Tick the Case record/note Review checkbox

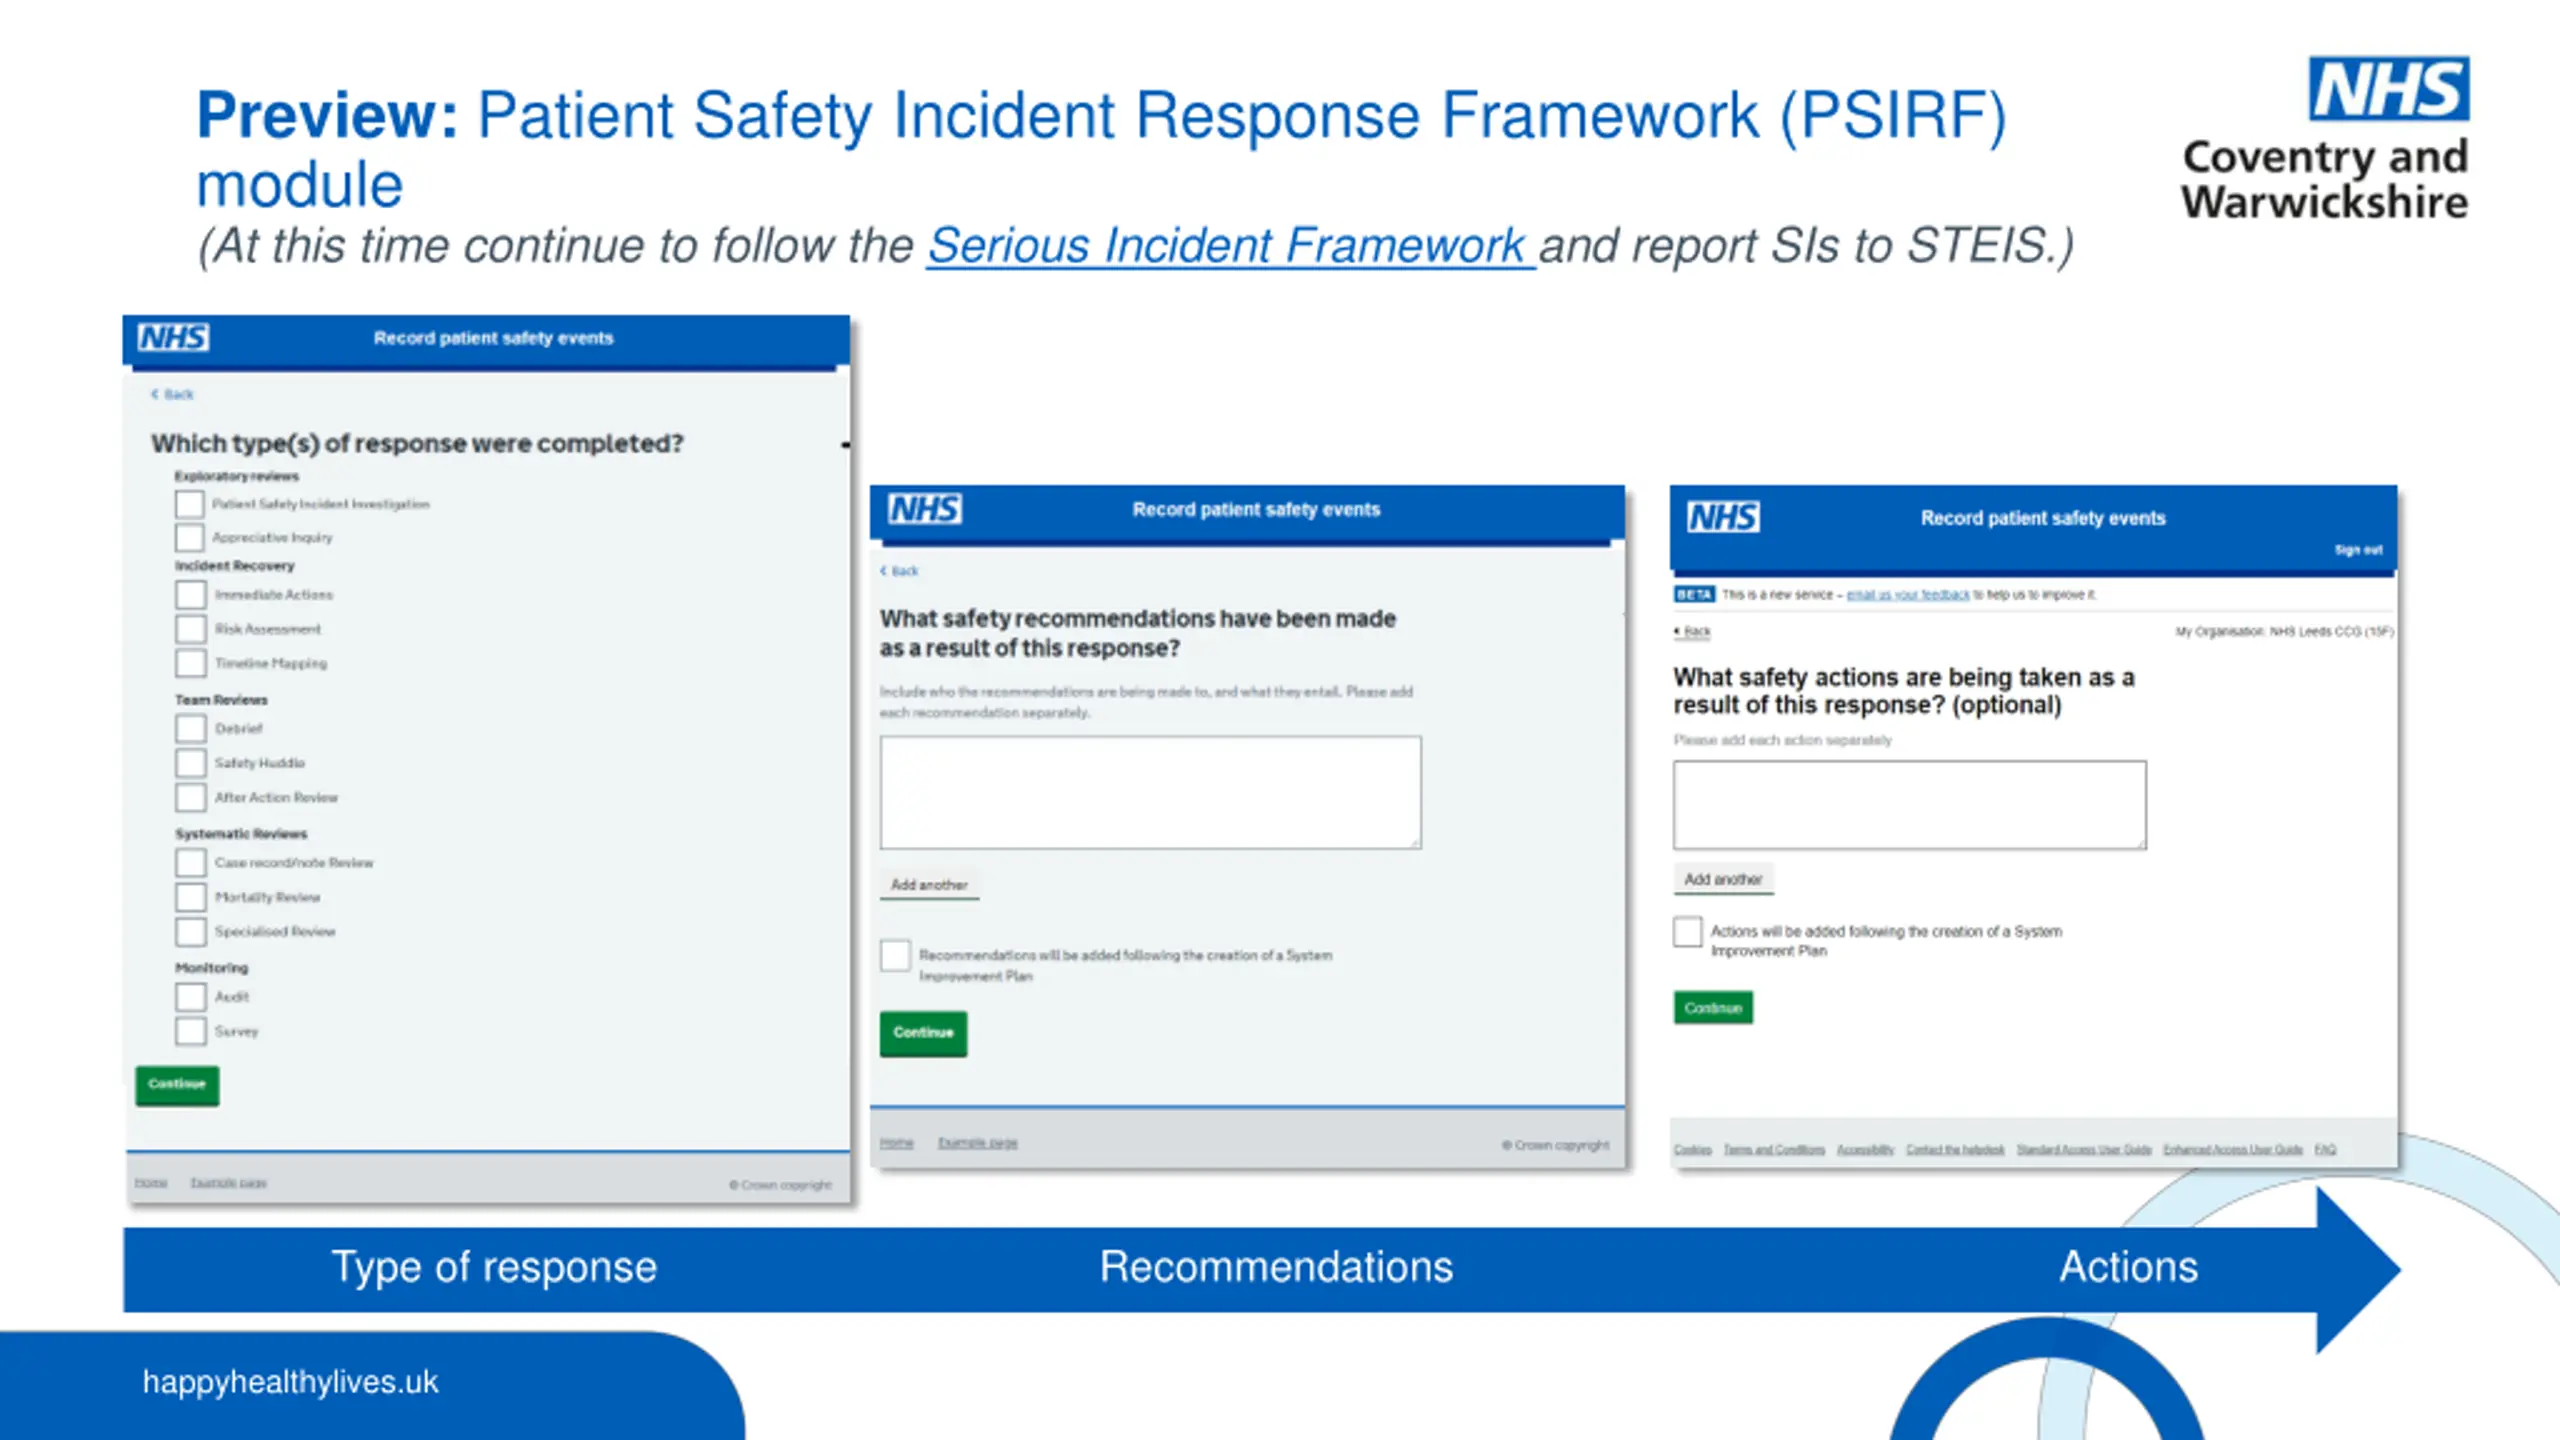(191, 862)
